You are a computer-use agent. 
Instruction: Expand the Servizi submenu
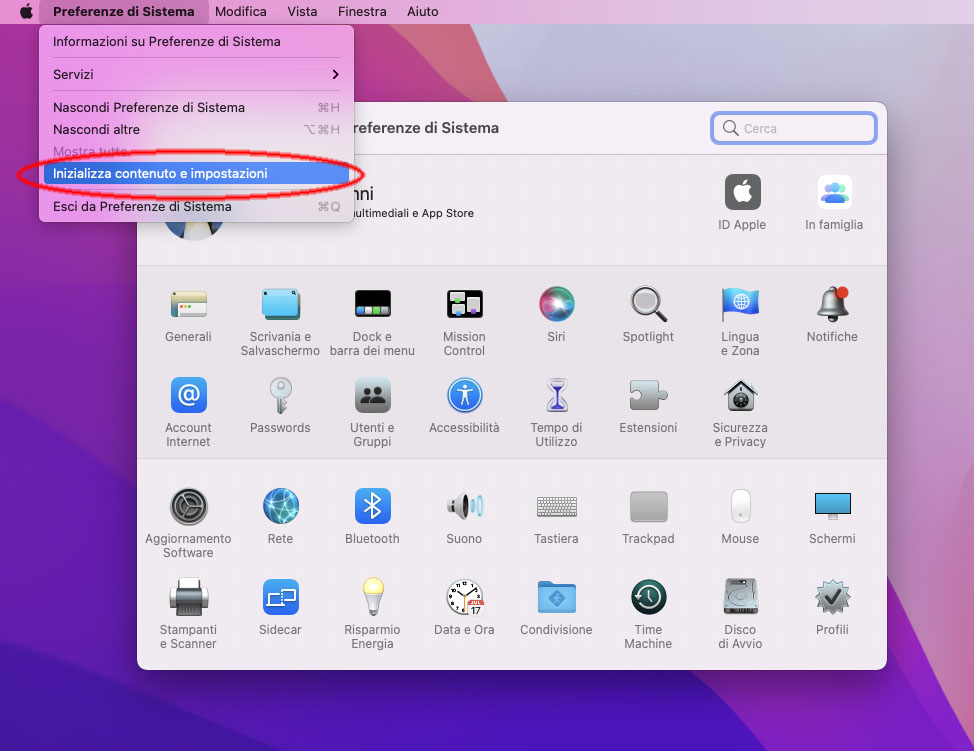(196, 75)
